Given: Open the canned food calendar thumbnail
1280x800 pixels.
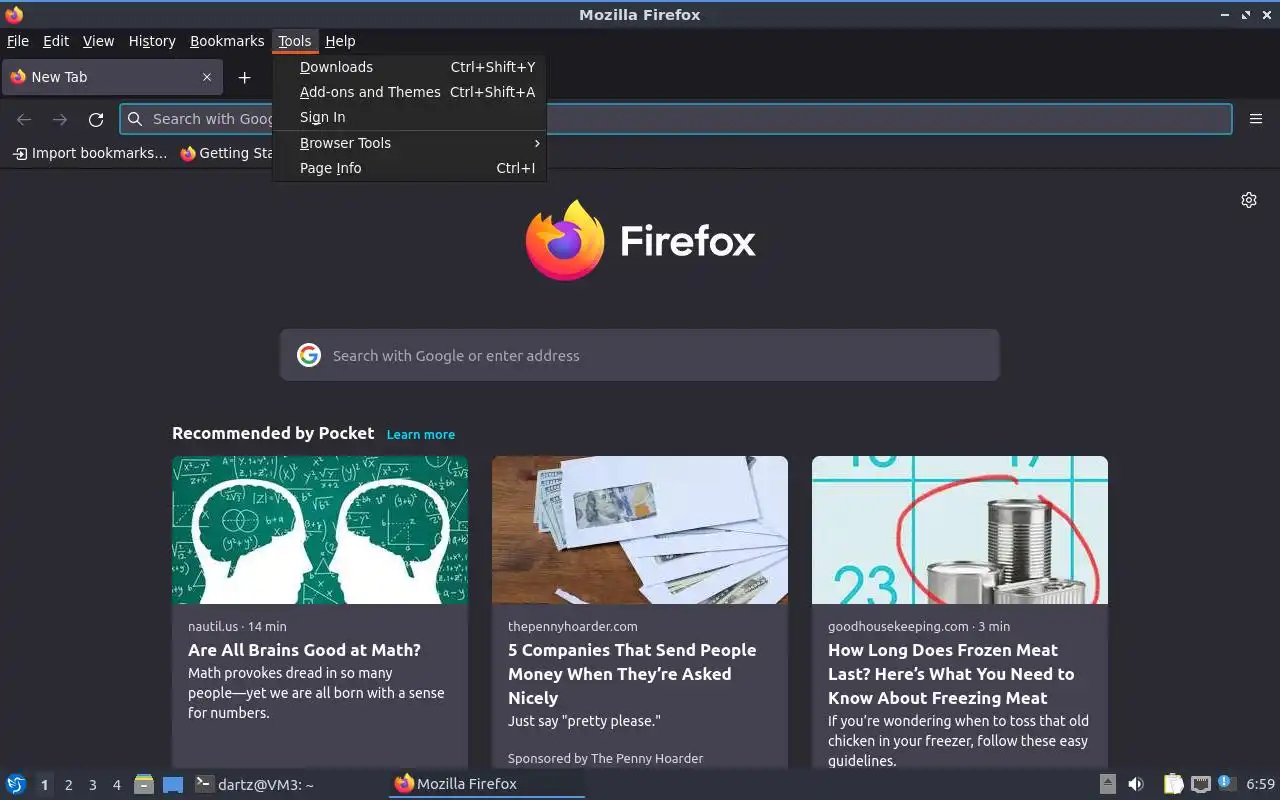Looking at the screenshot, I should click(960, 530).
